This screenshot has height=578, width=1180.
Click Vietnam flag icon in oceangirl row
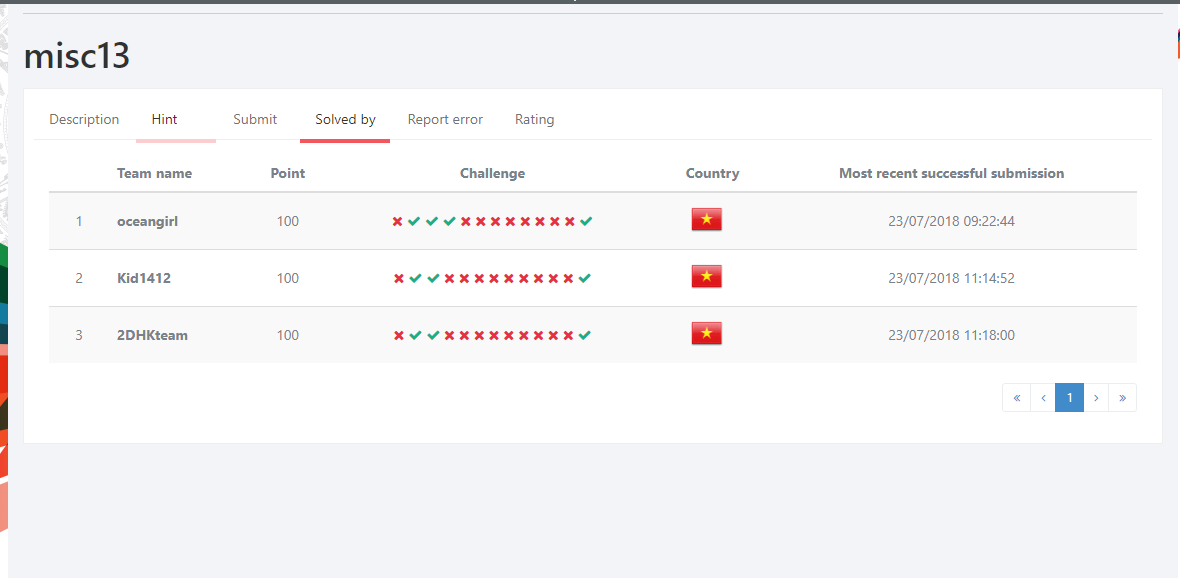pos(706,220)
